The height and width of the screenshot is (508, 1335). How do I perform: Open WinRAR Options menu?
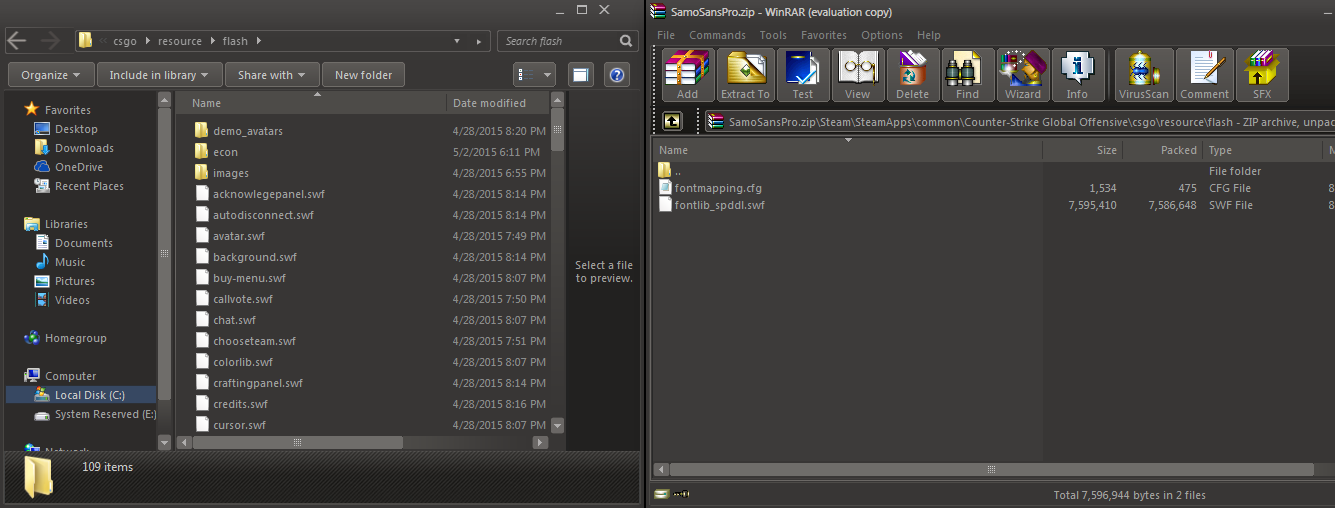pos(882,35)
